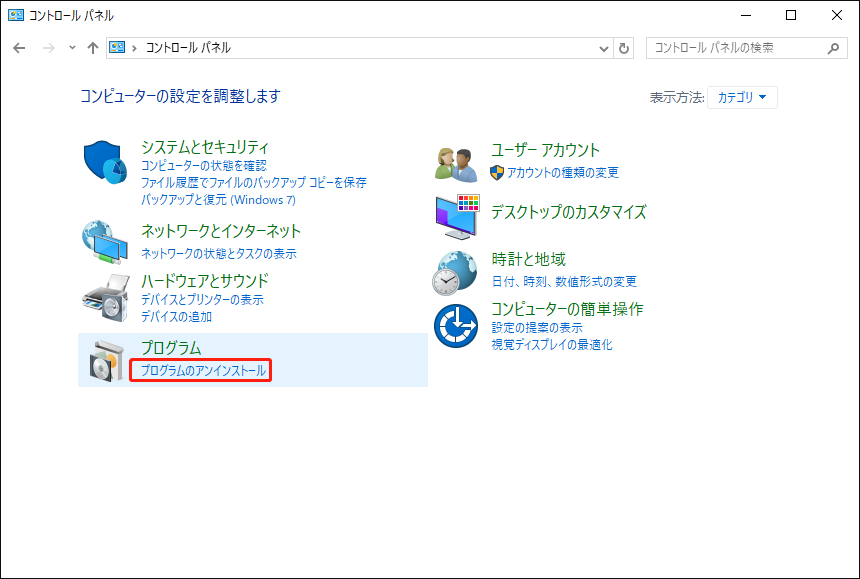Close the Control Panel window

[837, 15]
